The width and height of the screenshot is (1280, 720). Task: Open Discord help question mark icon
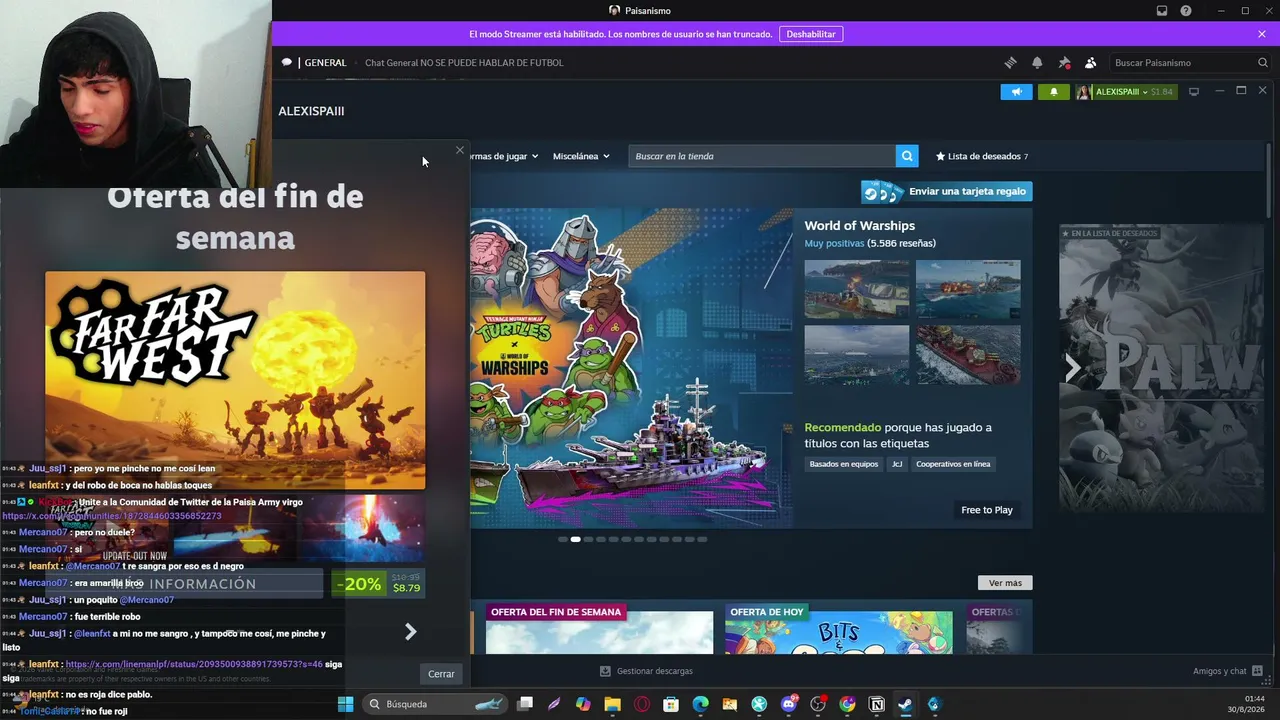[x=1186, y=11]
